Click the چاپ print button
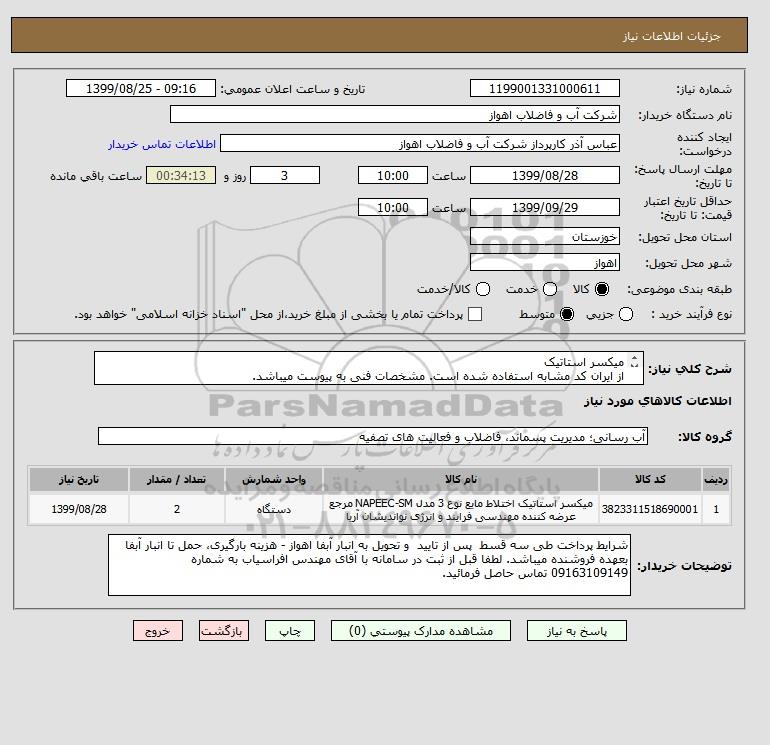The width and height of the screenshot is (770, 745). point(290,631)
